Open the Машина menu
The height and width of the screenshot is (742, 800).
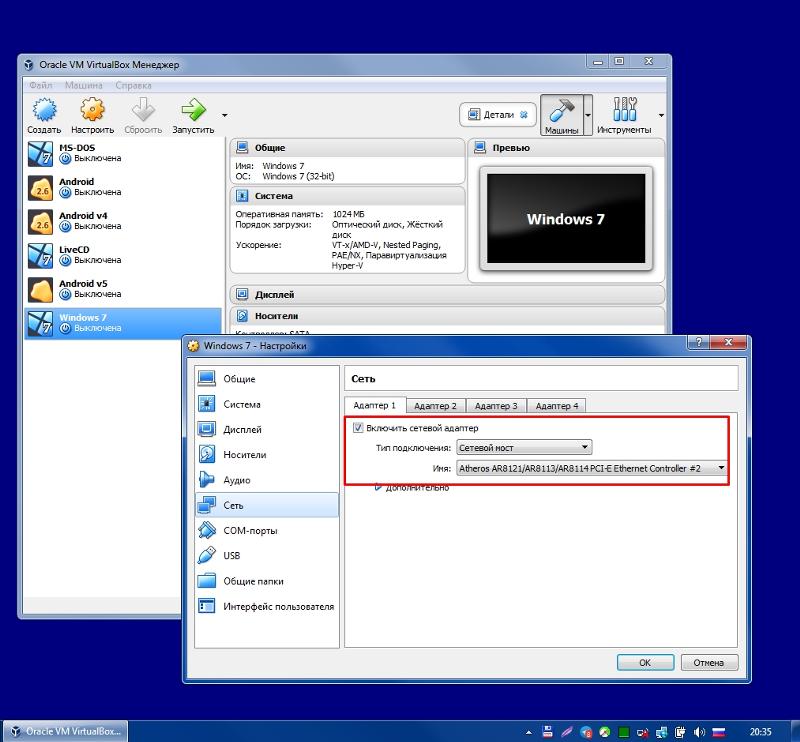click(x=84, y=85)
